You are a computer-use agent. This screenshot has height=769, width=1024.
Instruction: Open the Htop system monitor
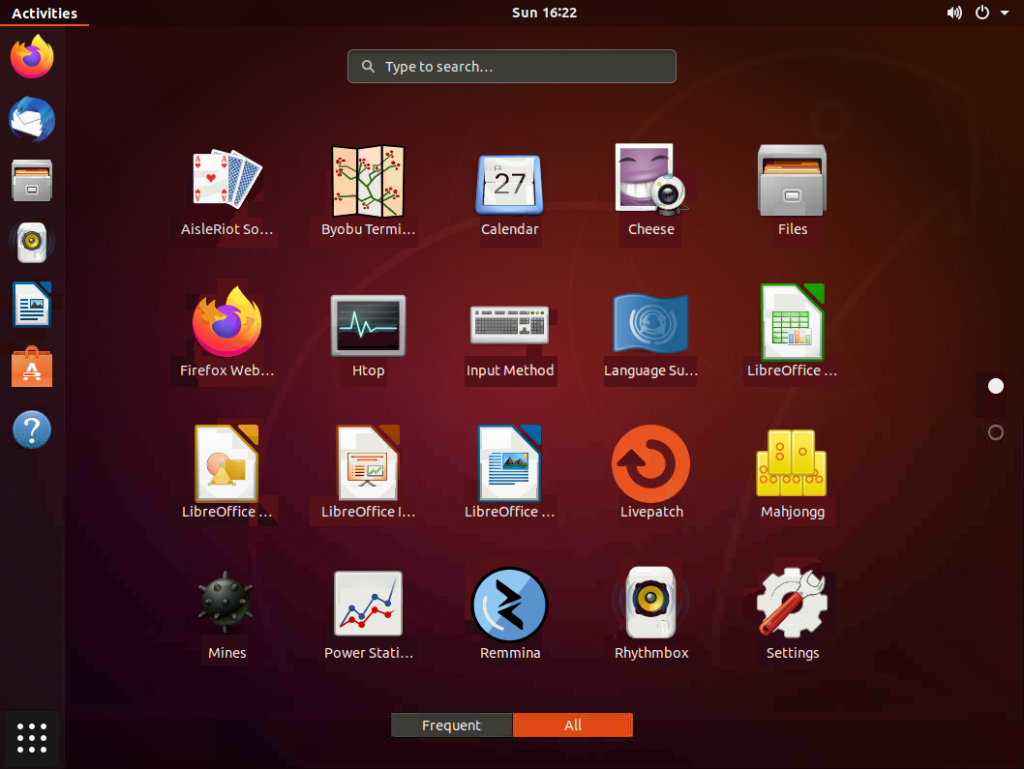click(368, 325)
